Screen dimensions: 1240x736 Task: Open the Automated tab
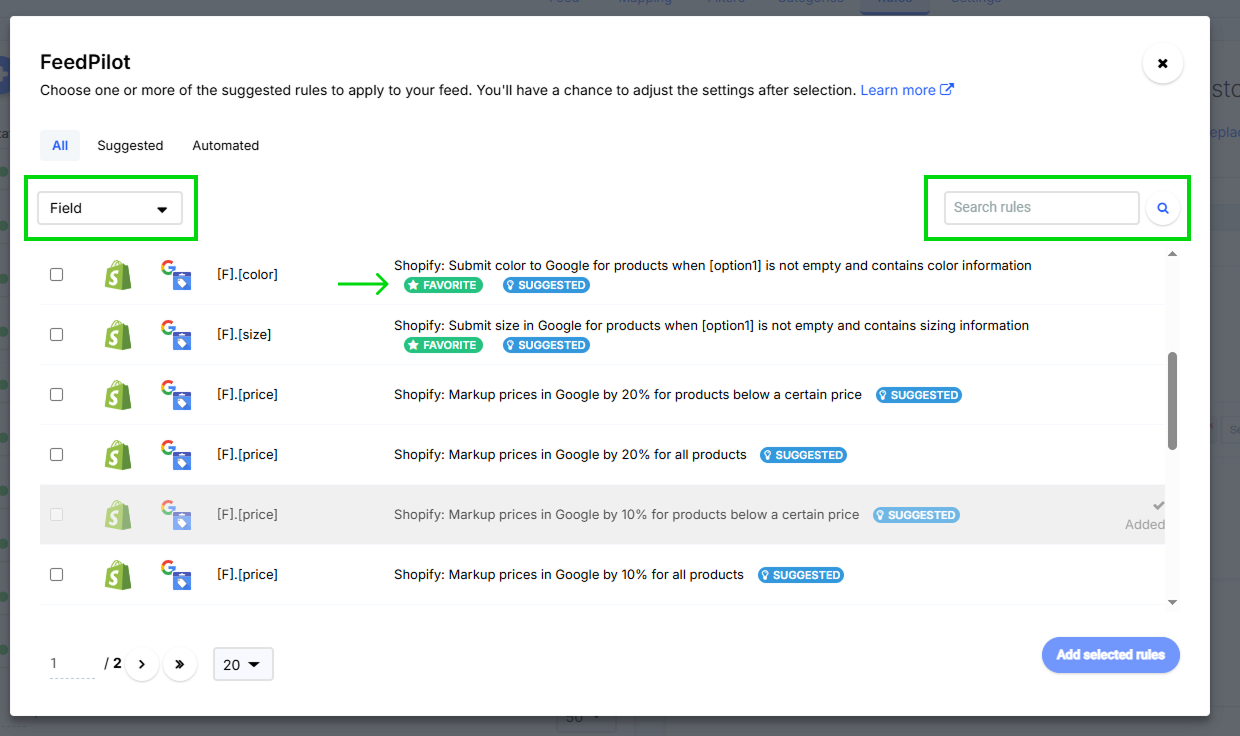(226, 145)
